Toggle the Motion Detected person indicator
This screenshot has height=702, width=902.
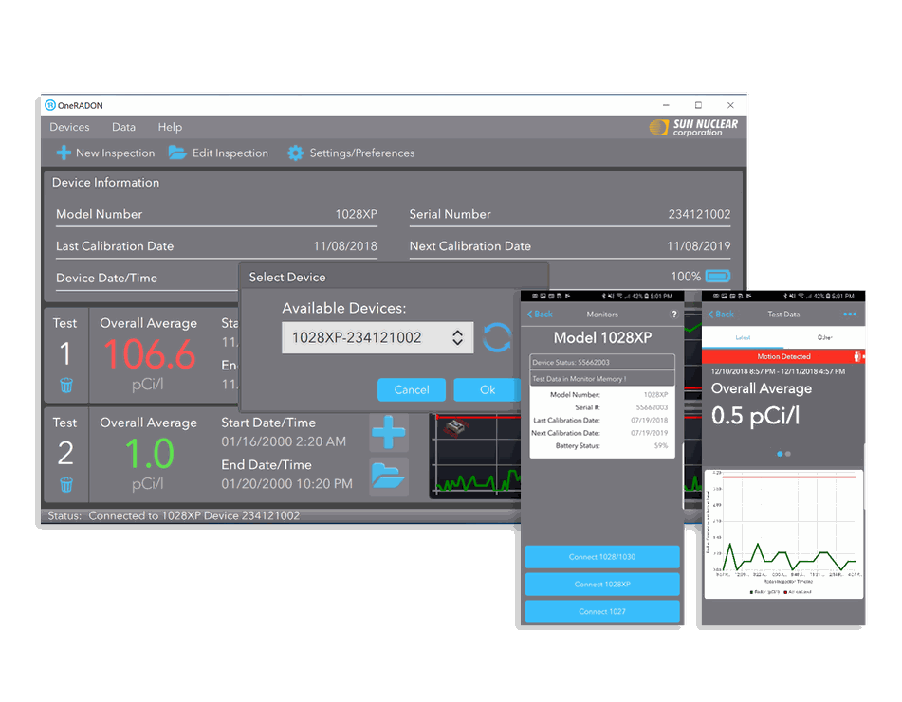click(855, 356)
